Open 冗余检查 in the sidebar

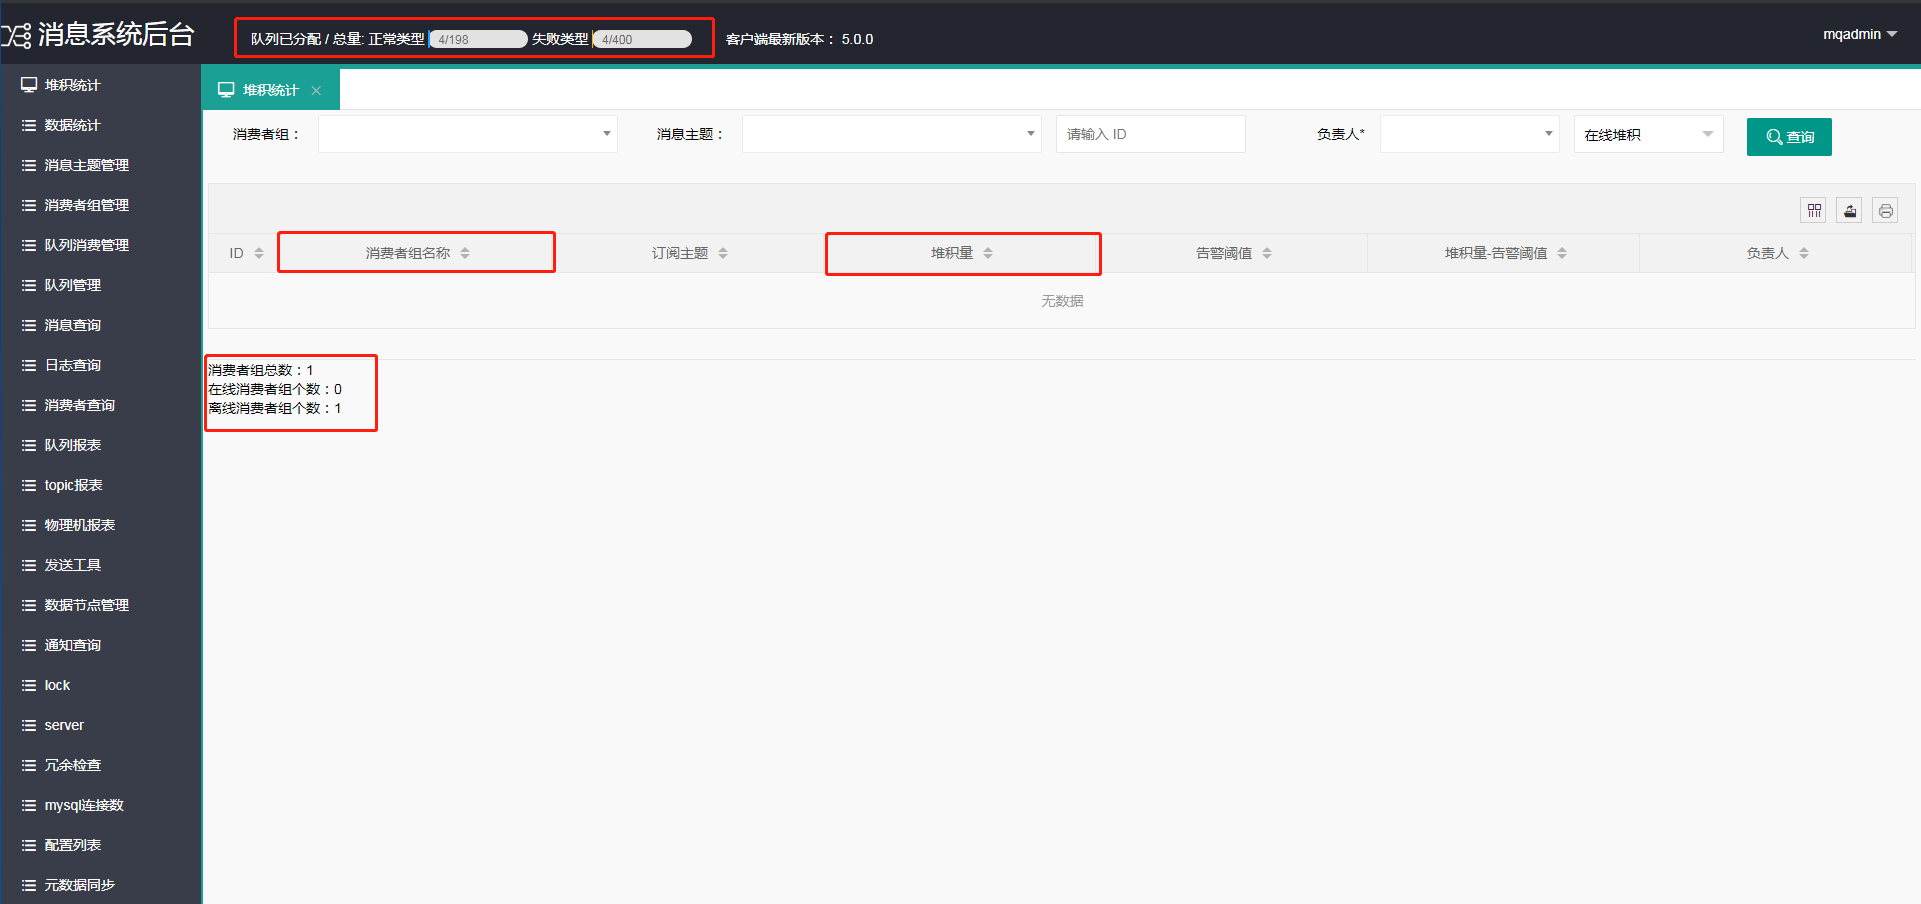coord(100,765)
